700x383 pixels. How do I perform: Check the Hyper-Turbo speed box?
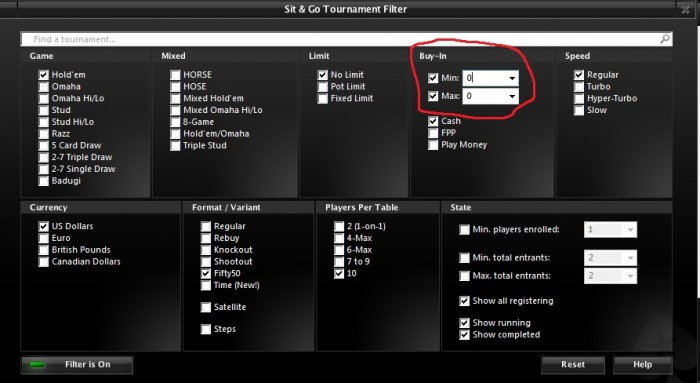[579, 98]
